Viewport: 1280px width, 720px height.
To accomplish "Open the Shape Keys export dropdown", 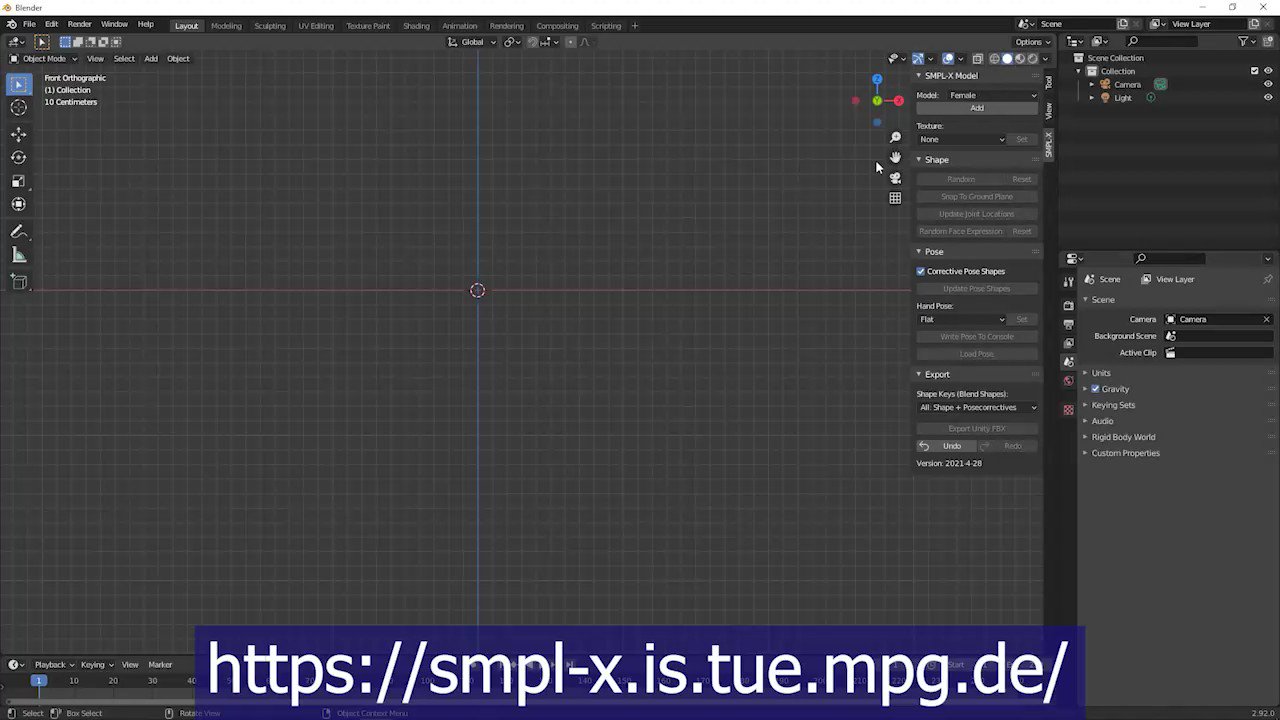I will (x=978, y=407).
